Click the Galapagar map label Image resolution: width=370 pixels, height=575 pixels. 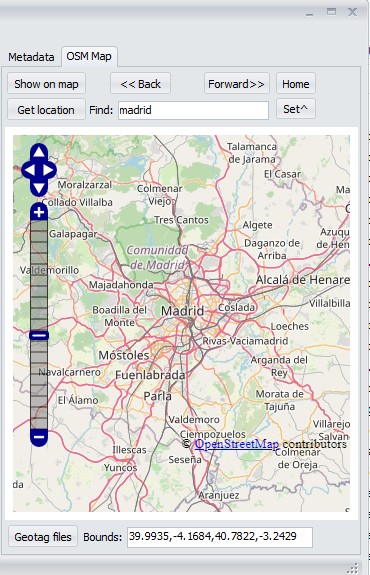tap(73, 234)
